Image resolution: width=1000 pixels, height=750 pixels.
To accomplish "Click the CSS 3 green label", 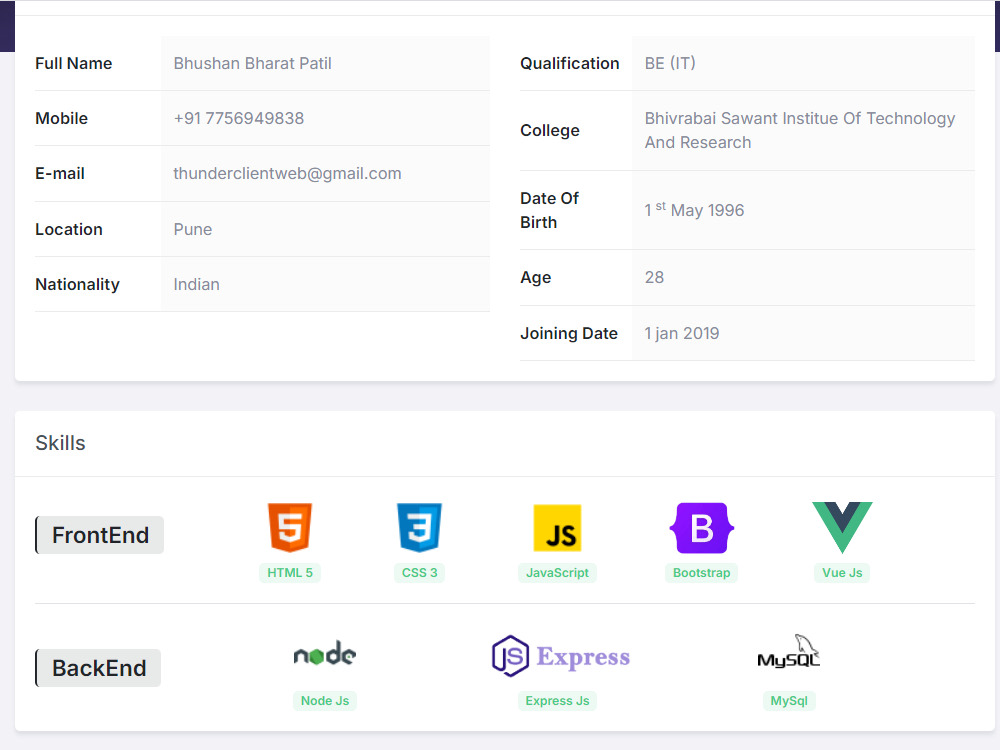I will [420, 573].
